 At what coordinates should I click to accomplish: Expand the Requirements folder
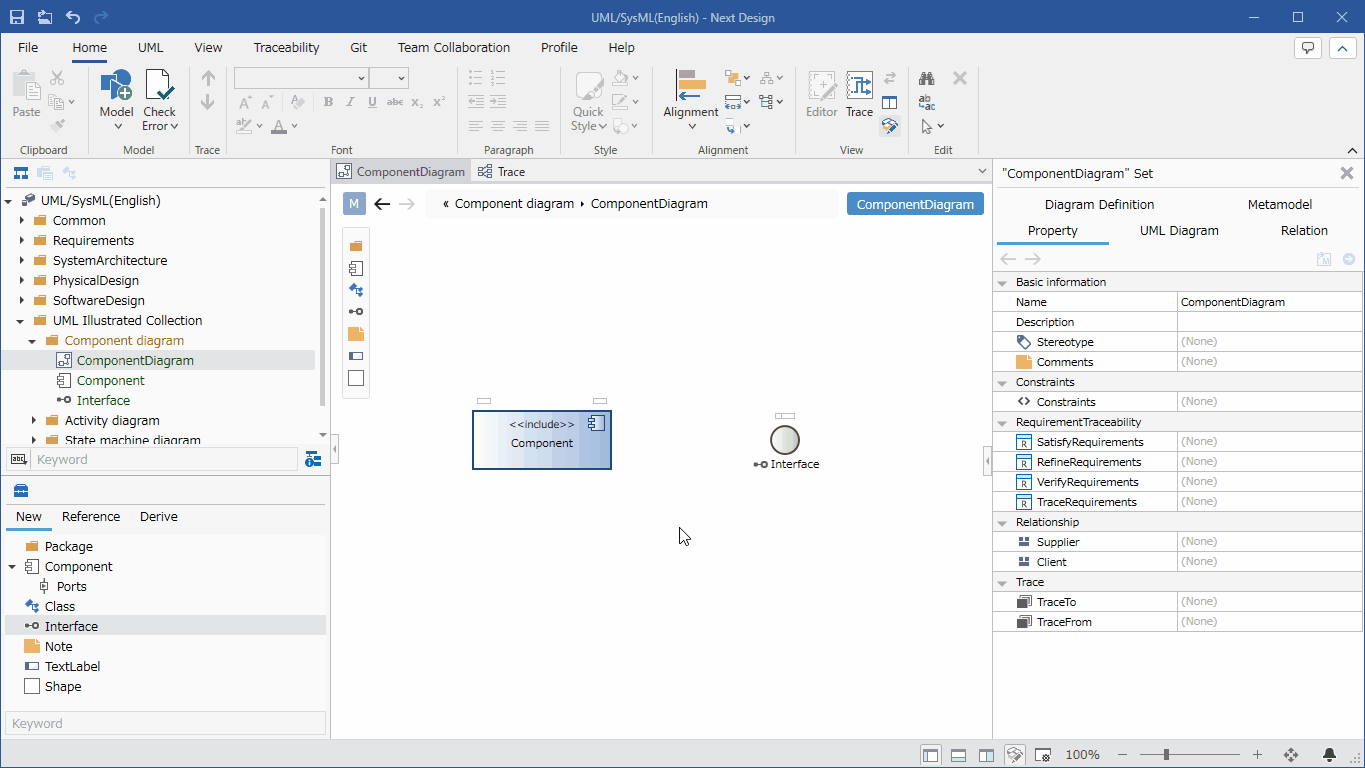pyautogui.click(x=22, y=241)
